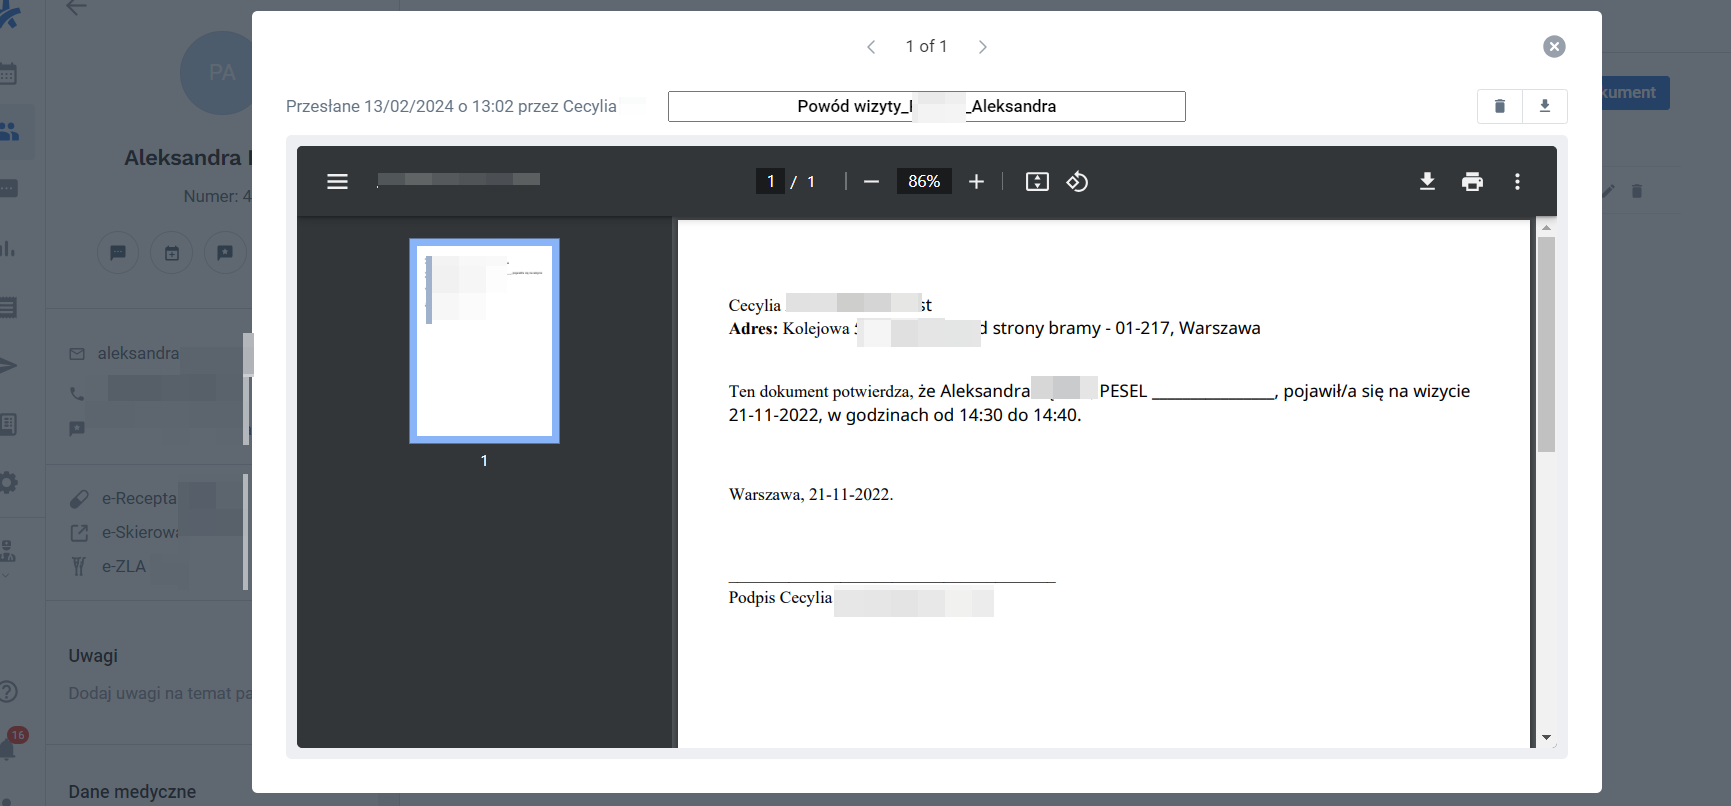
Task: Go to the next document arrow
Action: coord(983,47)
